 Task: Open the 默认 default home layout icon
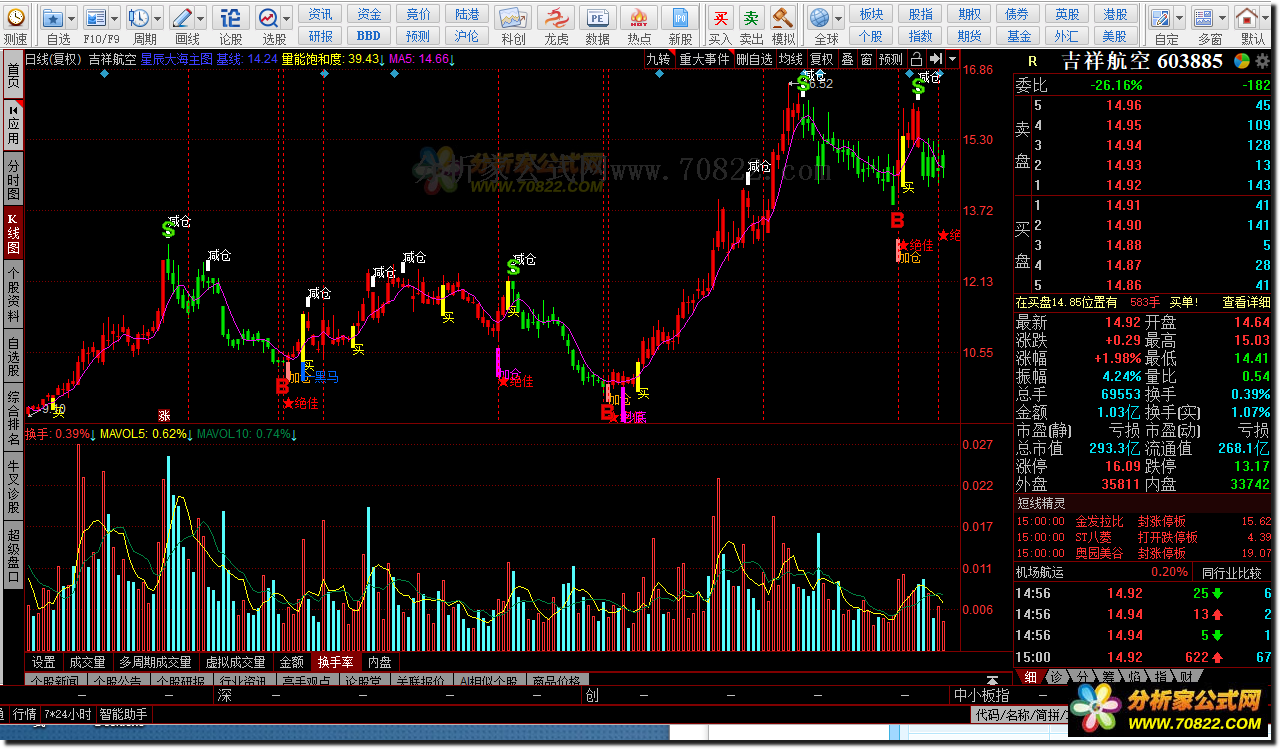coord(1248,18)
